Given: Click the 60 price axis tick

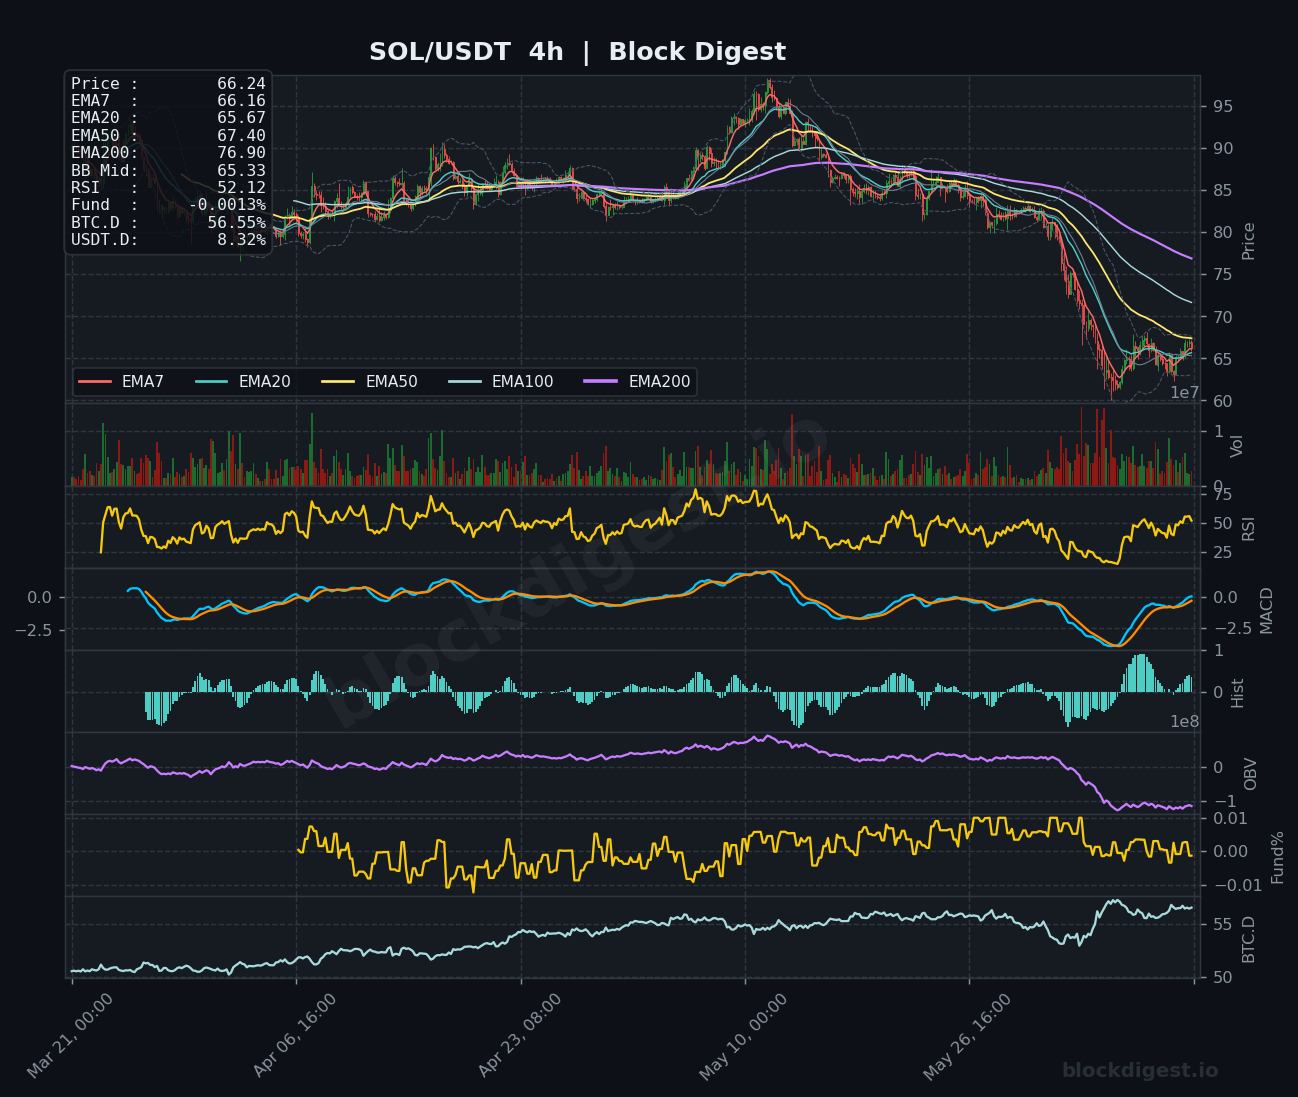Looking at the screenshot, I should pos(1222,401).
